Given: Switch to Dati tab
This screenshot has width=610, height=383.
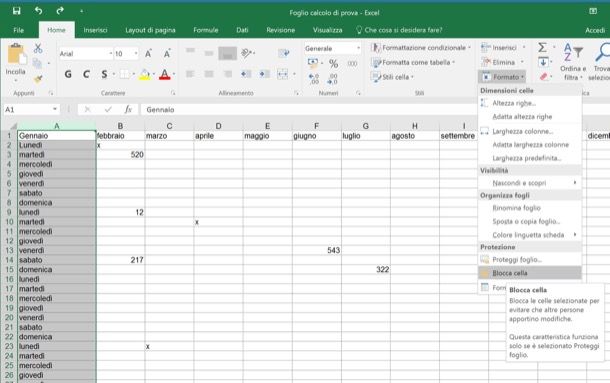Looking at the screenshot, I should [x=242, y=30].
